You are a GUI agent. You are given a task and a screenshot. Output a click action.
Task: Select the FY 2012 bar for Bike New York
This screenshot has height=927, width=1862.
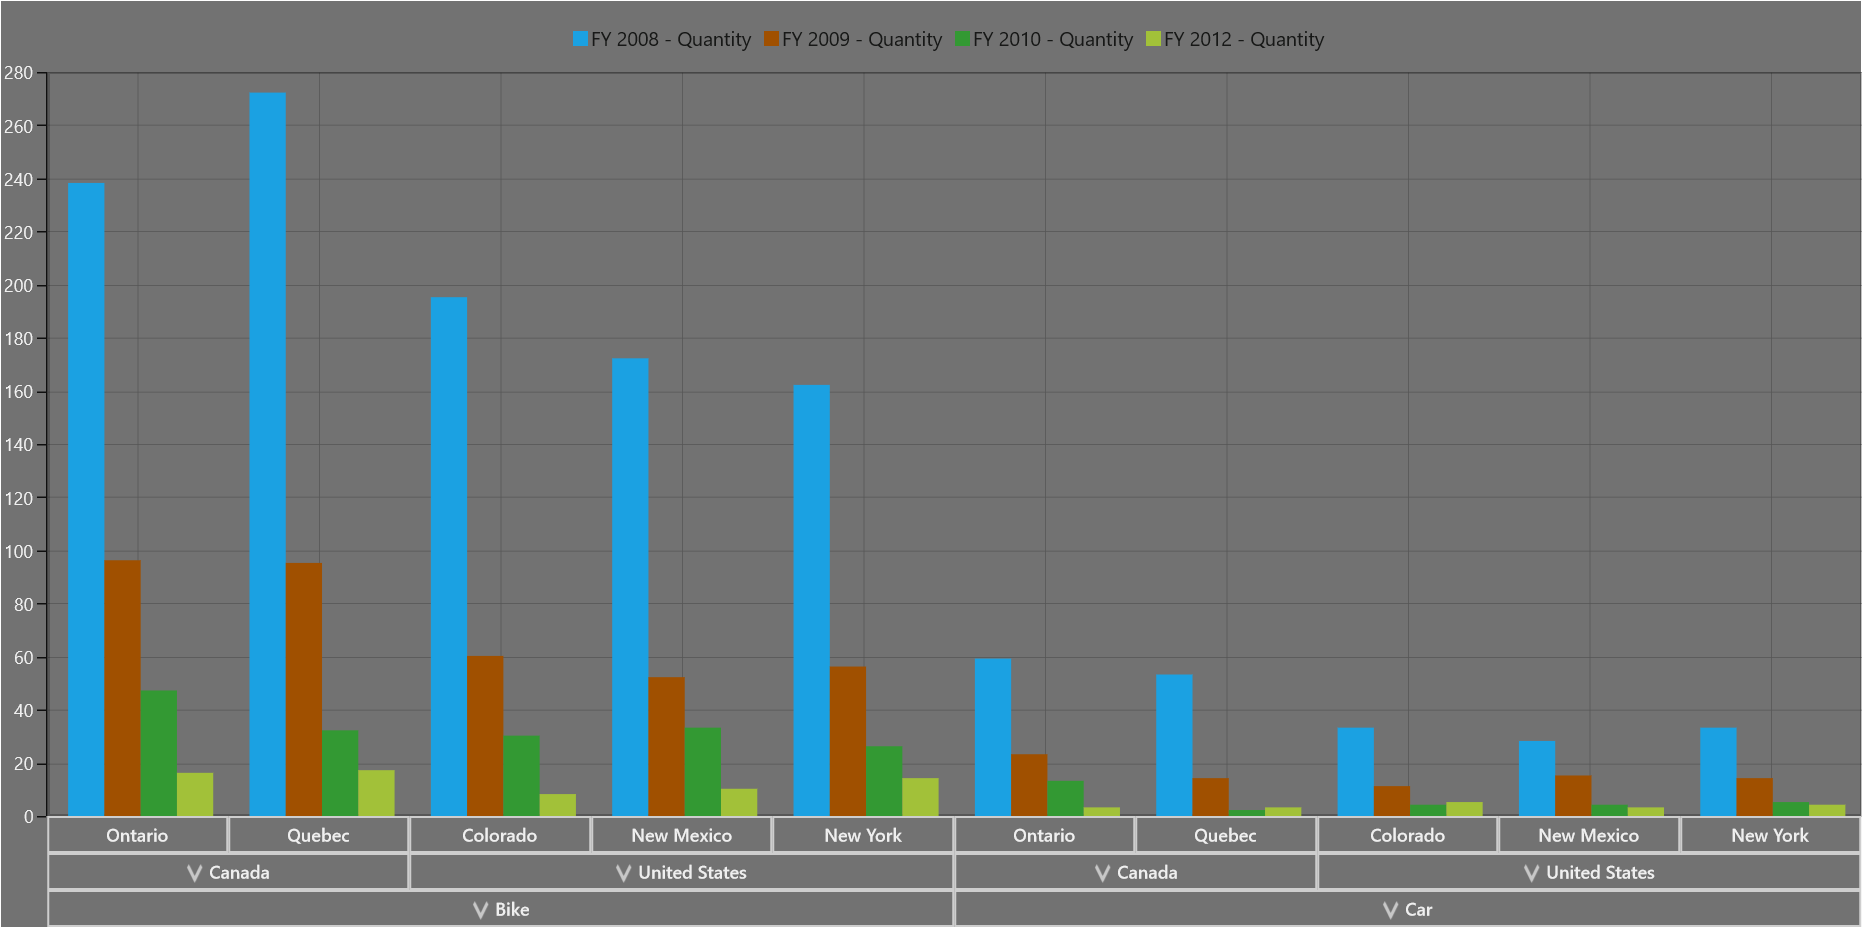[x=920, y=797]
